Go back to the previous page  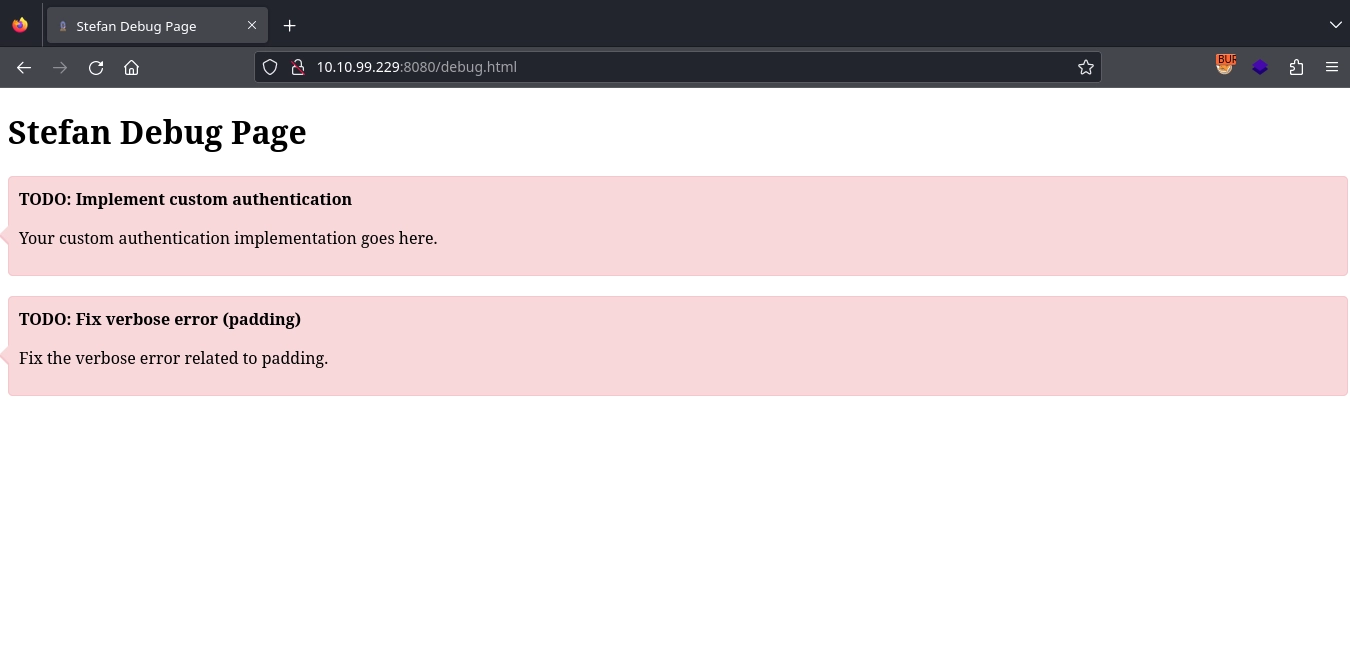[24, 67]
